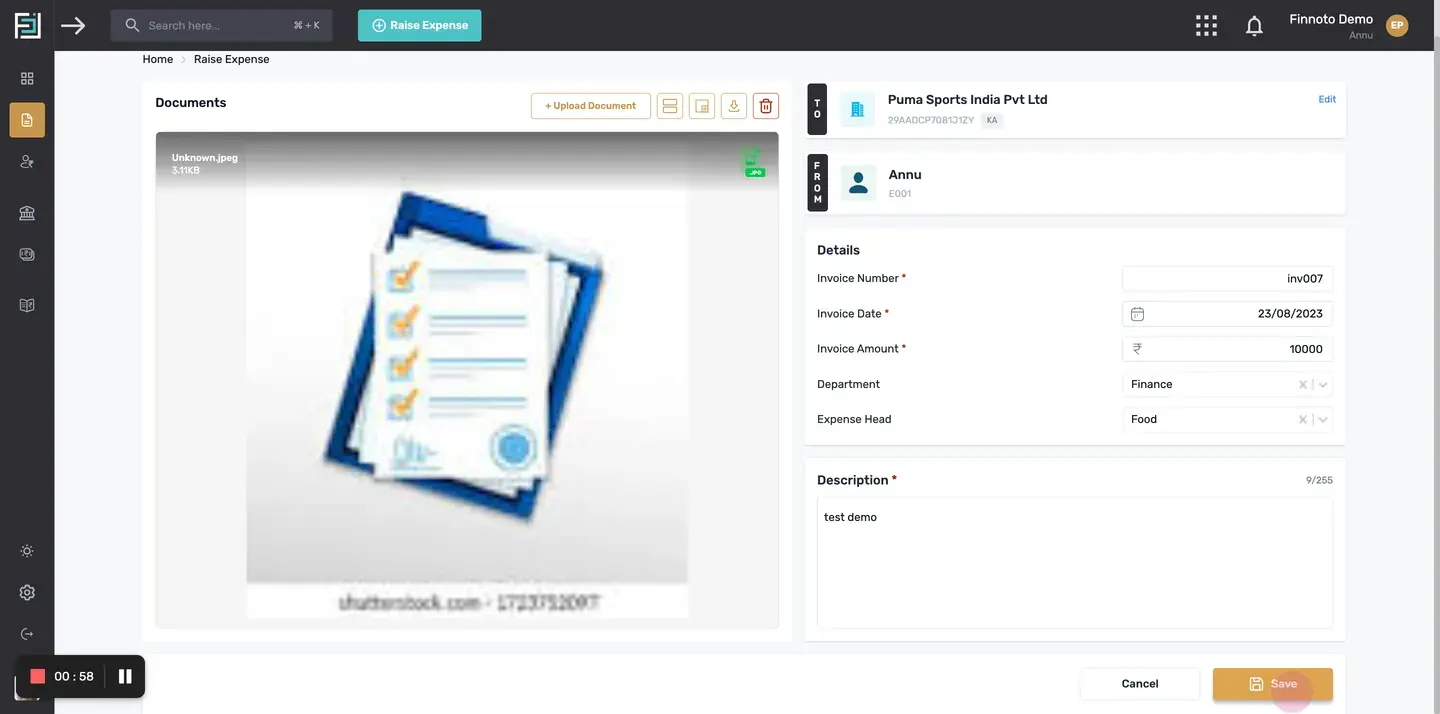
Task: Switch documents to picture-in-picture layout
Action: tap(702, 106)
